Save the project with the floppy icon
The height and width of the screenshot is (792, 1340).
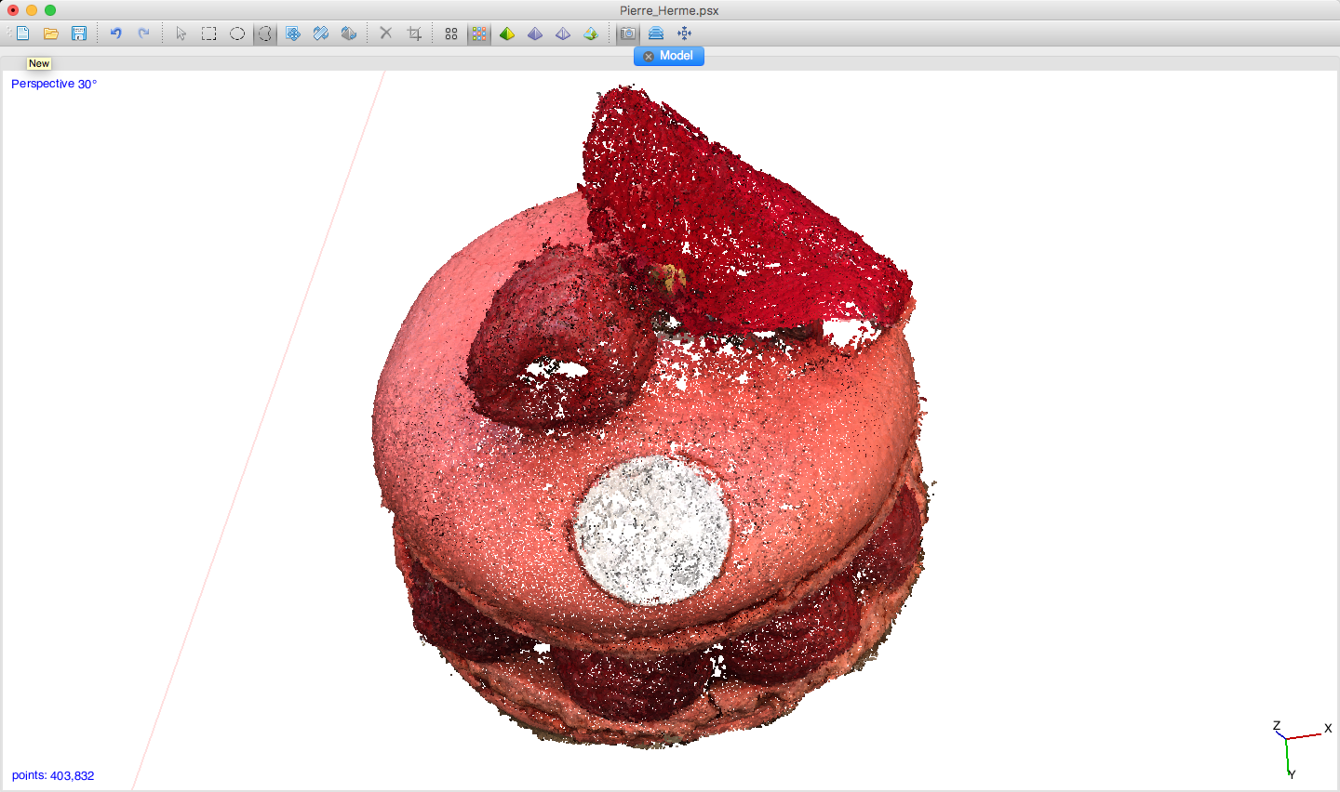79,34
